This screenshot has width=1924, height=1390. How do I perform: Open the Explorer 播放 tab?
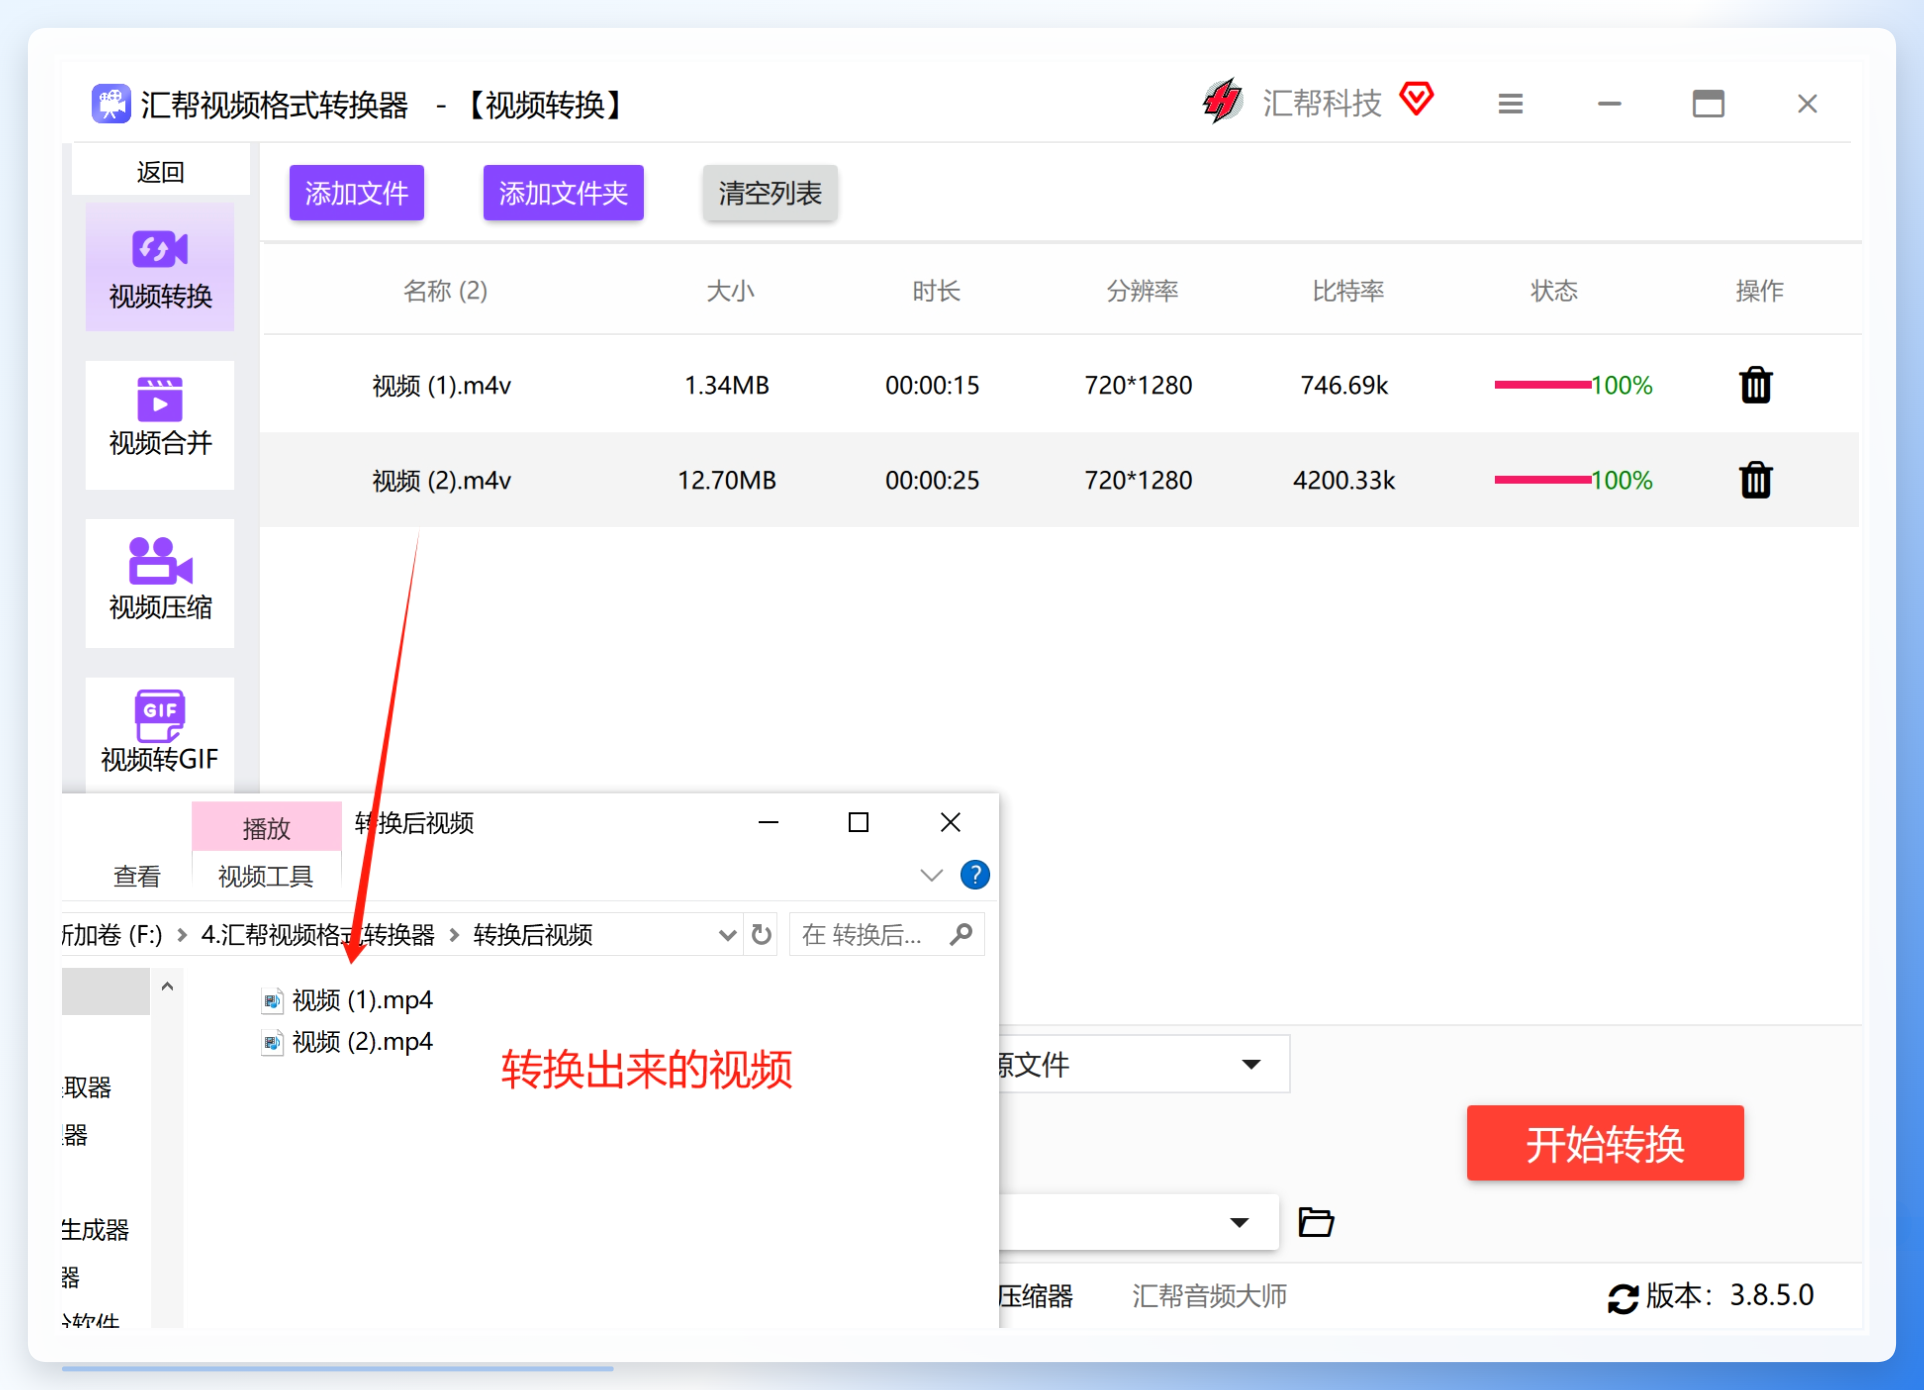(266, 828)
